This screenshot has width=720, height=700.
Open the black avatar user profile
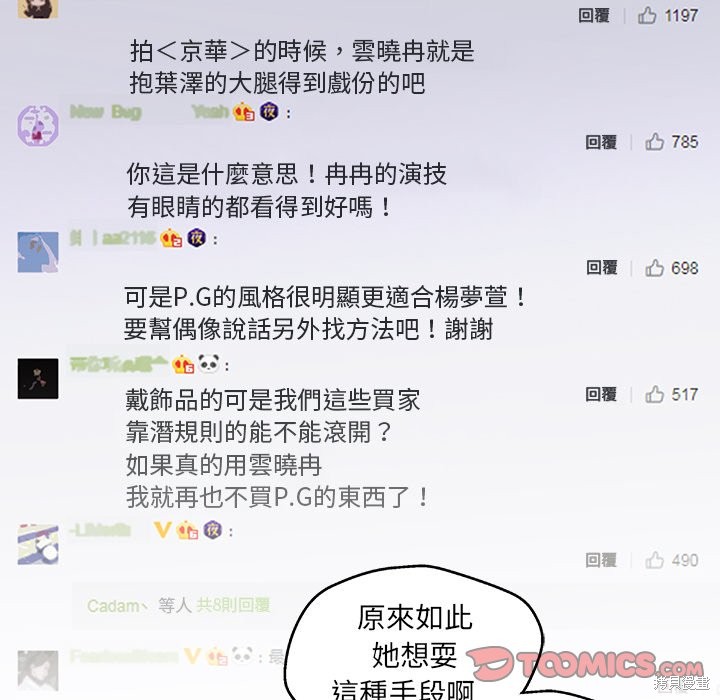[38, 378]
